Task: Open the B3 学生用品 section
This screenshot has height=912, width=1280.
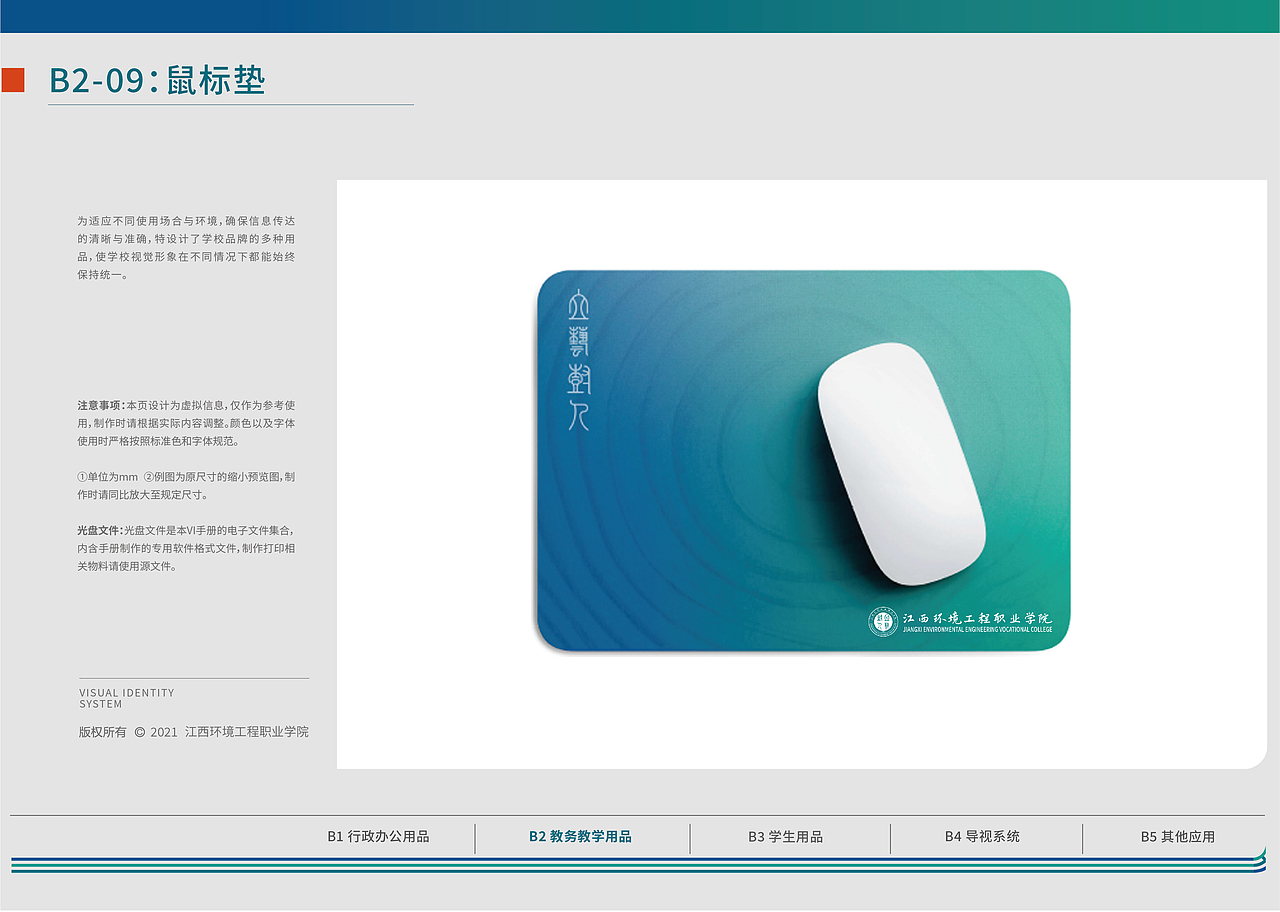Action: (786, 838)
